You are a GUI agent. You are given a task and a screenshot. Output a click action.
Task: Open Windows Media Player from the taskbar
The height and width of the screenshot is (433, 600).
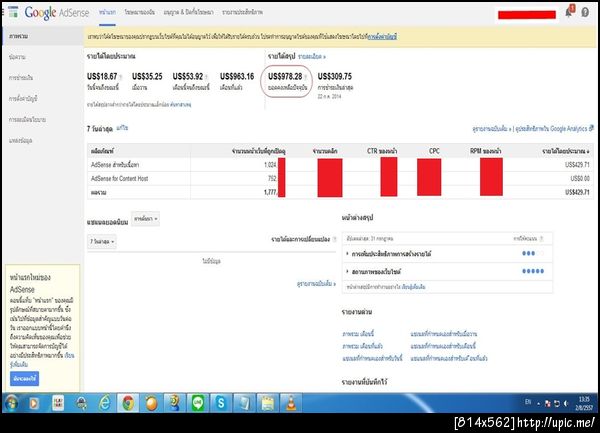(34, 403)
